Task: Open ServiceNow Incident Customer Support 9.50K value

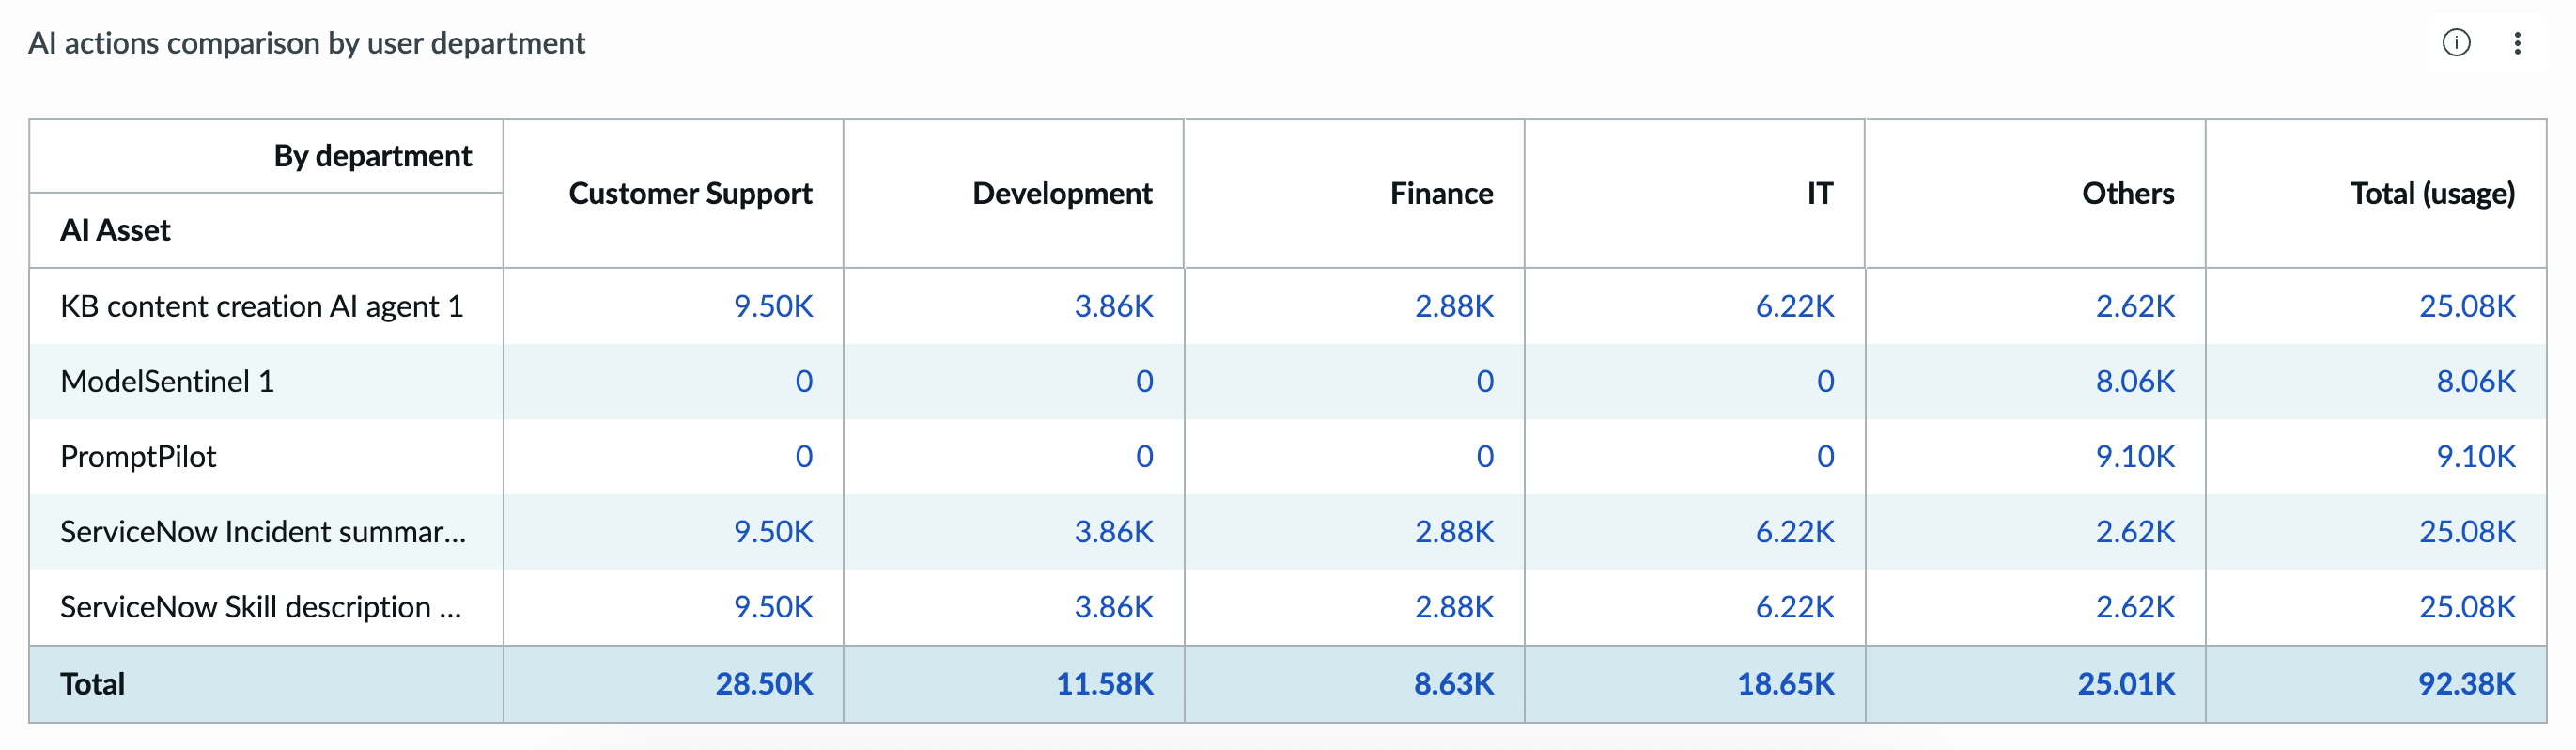Action: (773, 531)
